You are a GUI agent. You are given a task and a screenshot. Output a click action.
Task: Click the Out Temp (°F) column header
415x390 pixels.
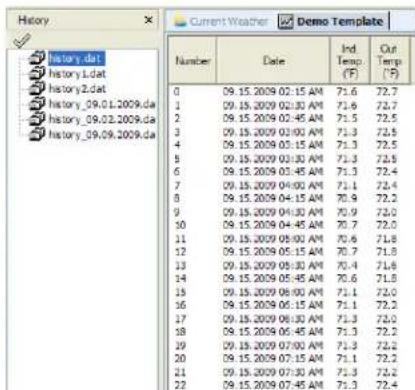click(389, 60)
